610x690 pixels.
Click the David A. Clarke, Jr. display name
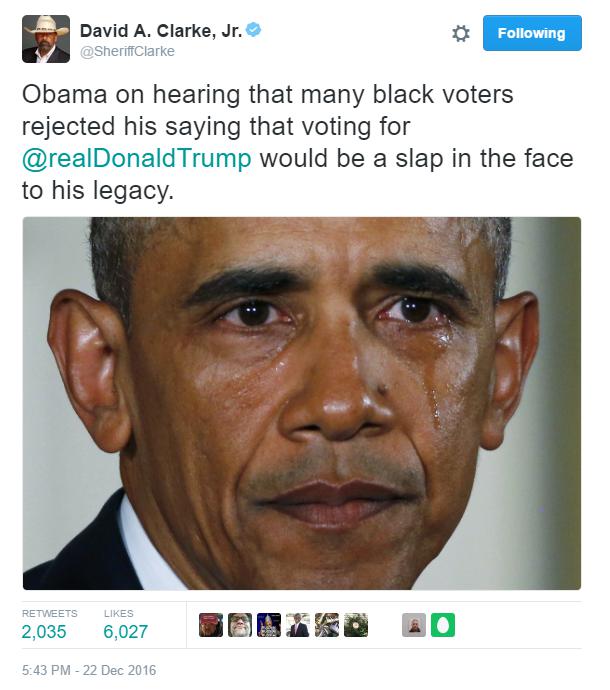[161, 31]
